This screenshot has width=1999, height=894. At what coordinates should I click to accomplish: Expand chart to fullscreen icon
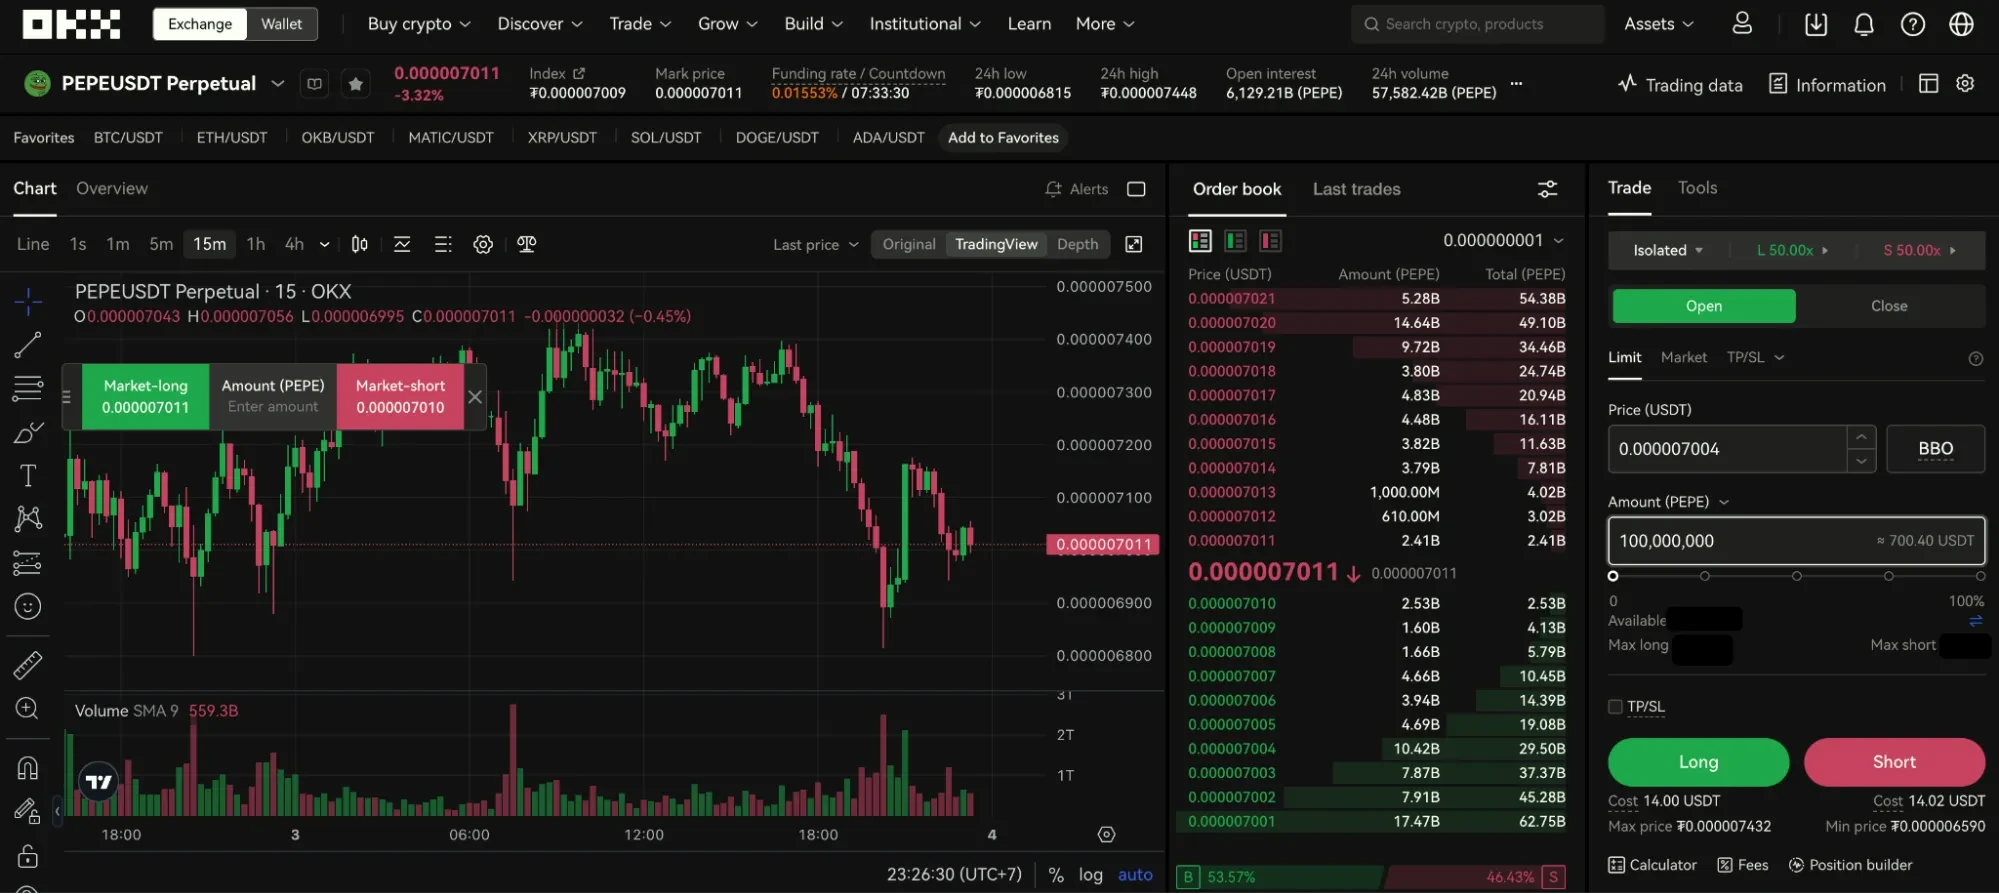coord(1134,245)
